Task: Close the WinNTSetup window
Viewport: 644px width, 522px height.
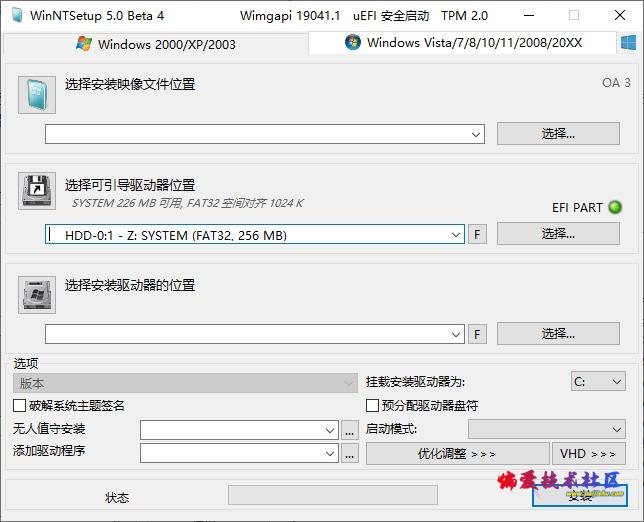Action: [620, 16]
